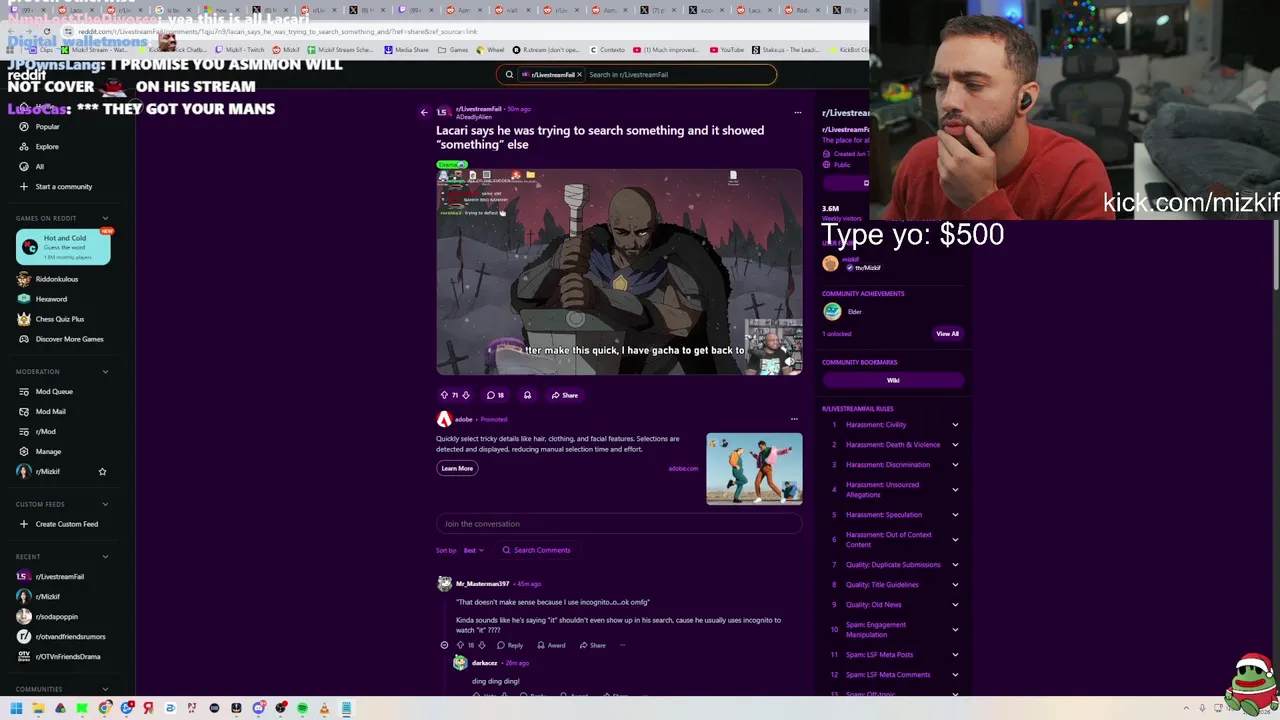Open All in the Reddit sidebar
The height and width of the screenshot is (720, 1280).
(x=39, y=167)
